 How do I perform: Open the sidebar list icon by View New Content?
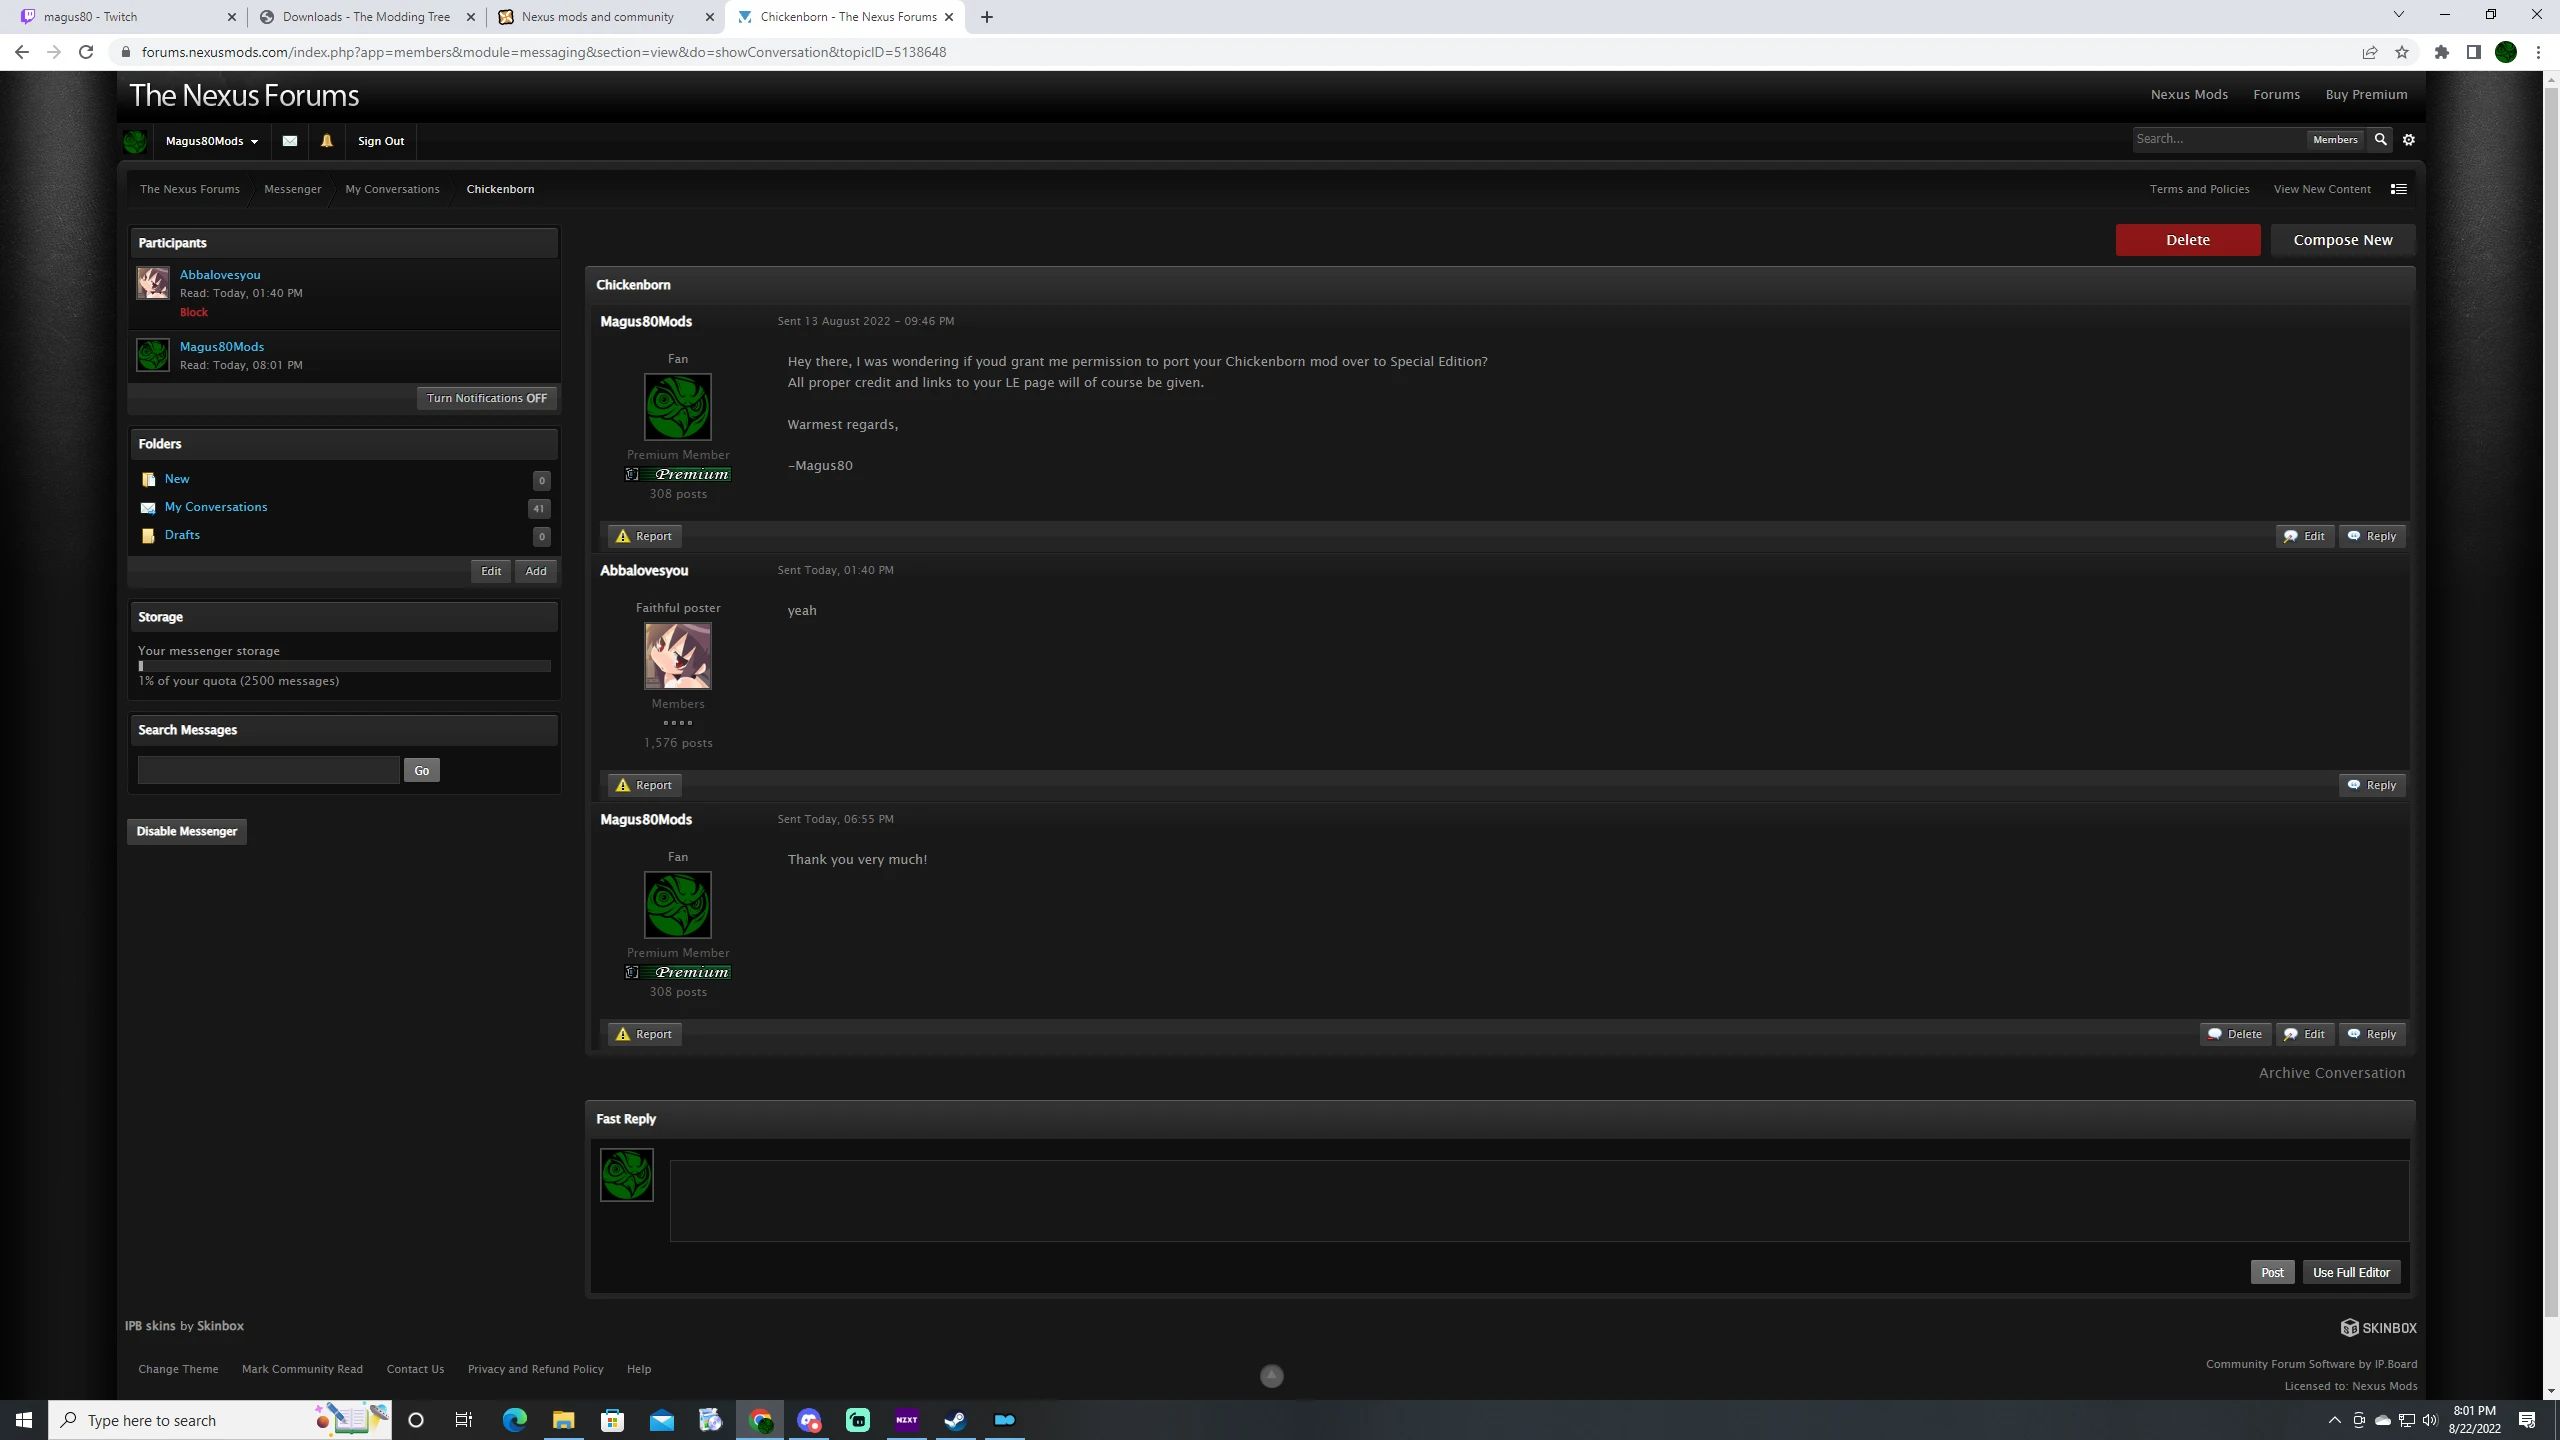pos(2398,189)
